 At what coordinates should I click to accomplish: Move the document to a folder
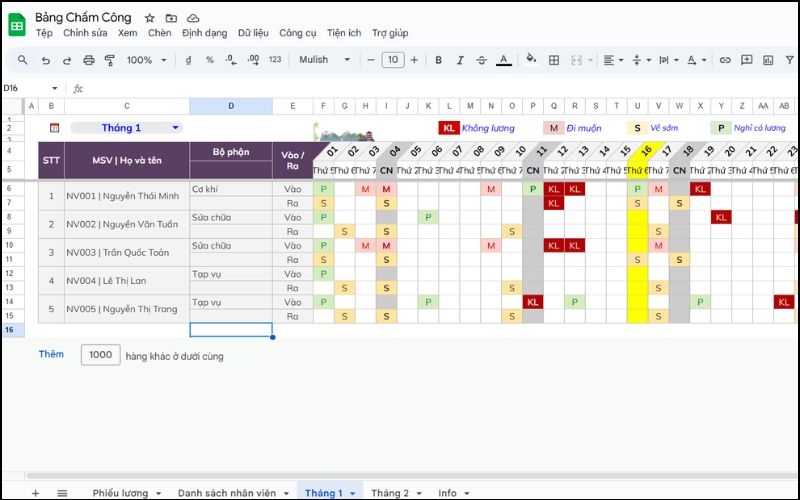pos(171,18)
